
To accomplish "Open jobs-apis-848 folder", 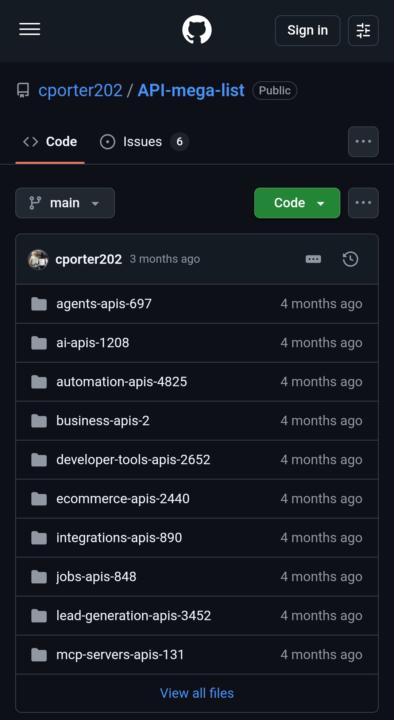I will point(96,577).
